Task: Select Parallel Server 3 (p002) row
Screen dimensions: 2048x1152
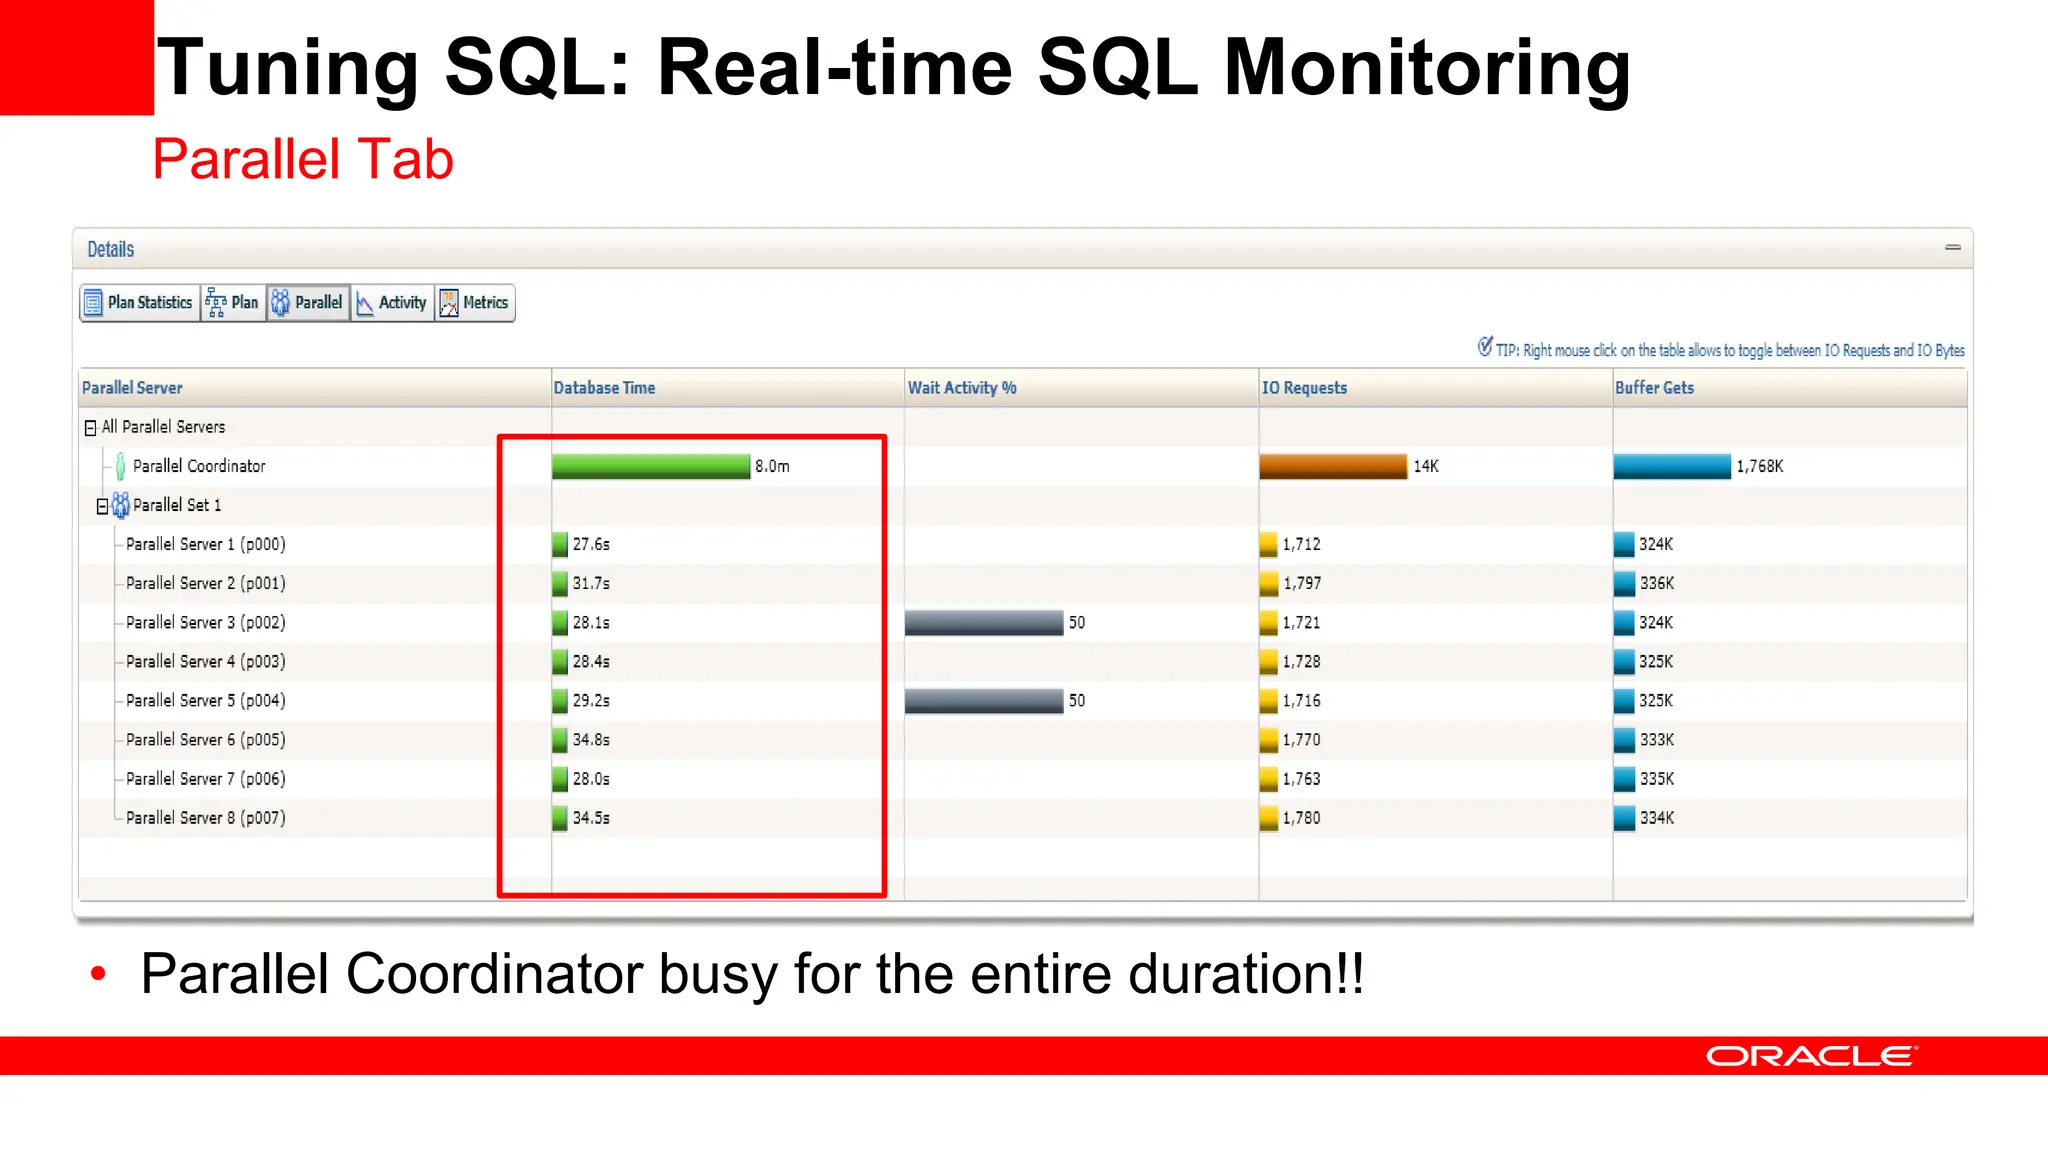Action: click(206, 622)
